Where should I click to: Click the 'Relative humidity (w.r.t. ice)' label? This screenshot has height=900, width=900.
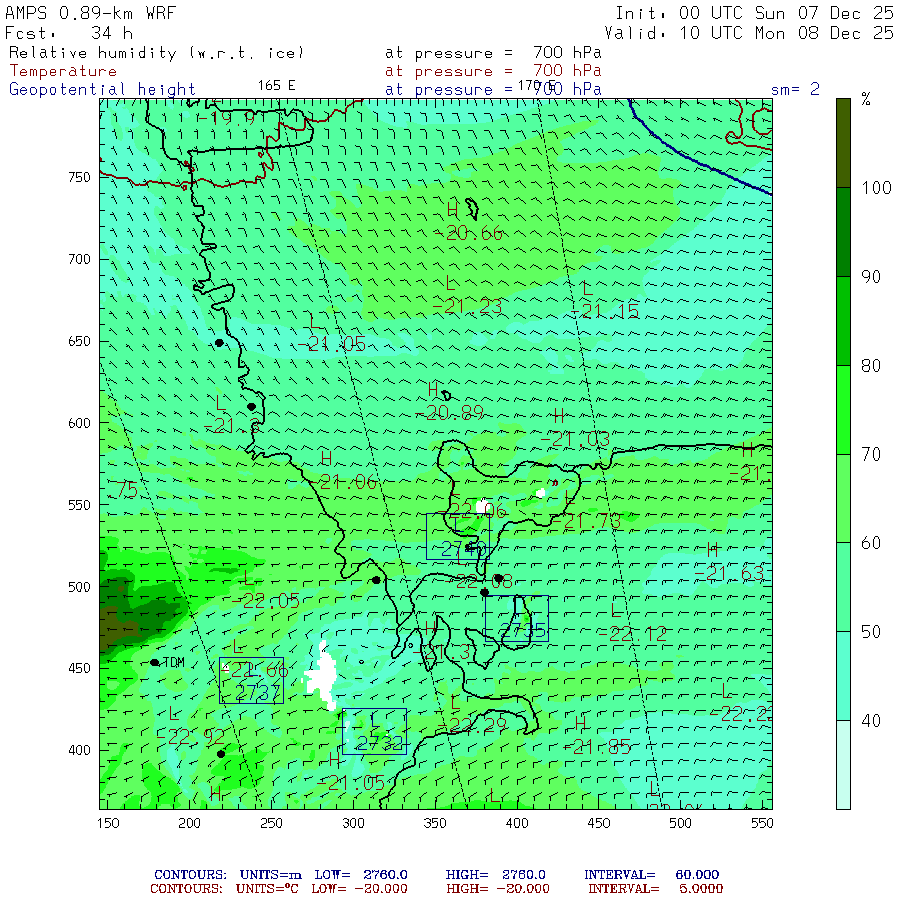[x=156, y=53]
